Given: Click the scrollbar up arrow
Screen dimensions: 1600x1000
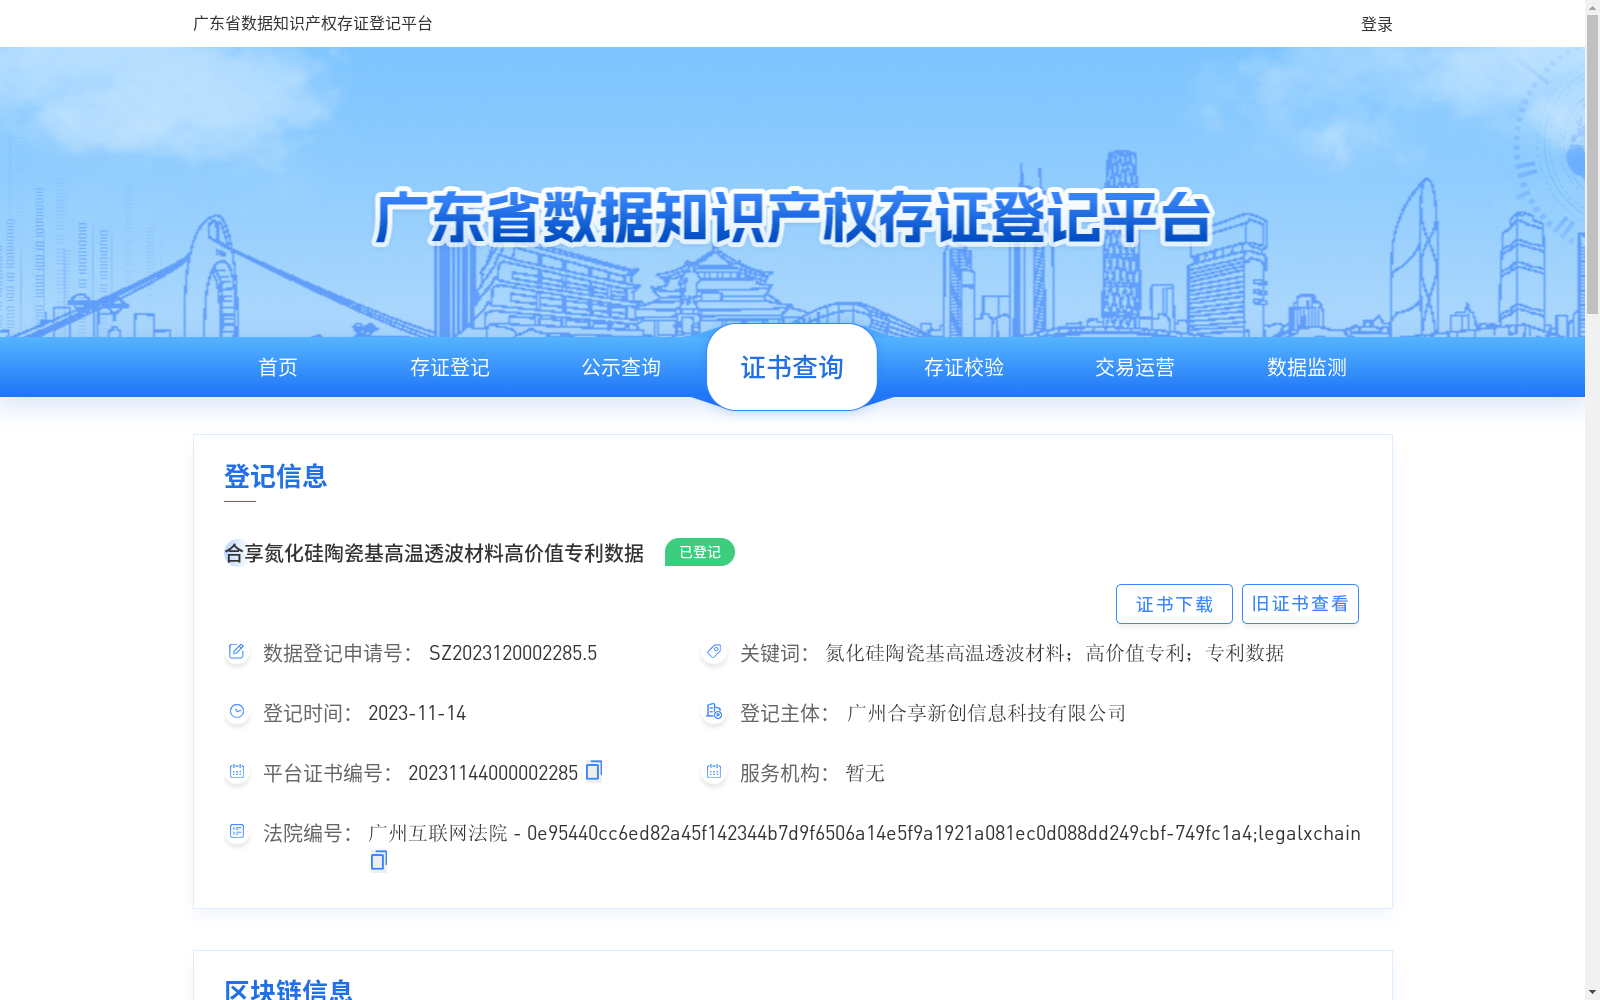Looking at the screenshot, I should coord(1592,7).
